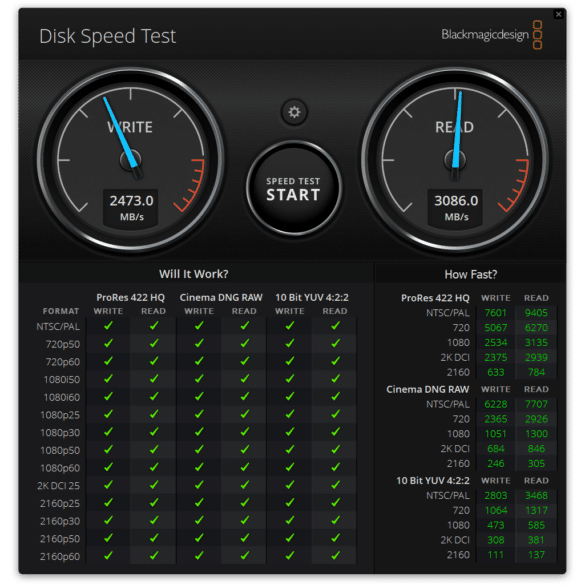This screenshot has width=585, height=585.
Task: Click 2K DCI 25 Cinema DNG RAW read checkmark
Action: pyautogui.click(x=245, y=485)
